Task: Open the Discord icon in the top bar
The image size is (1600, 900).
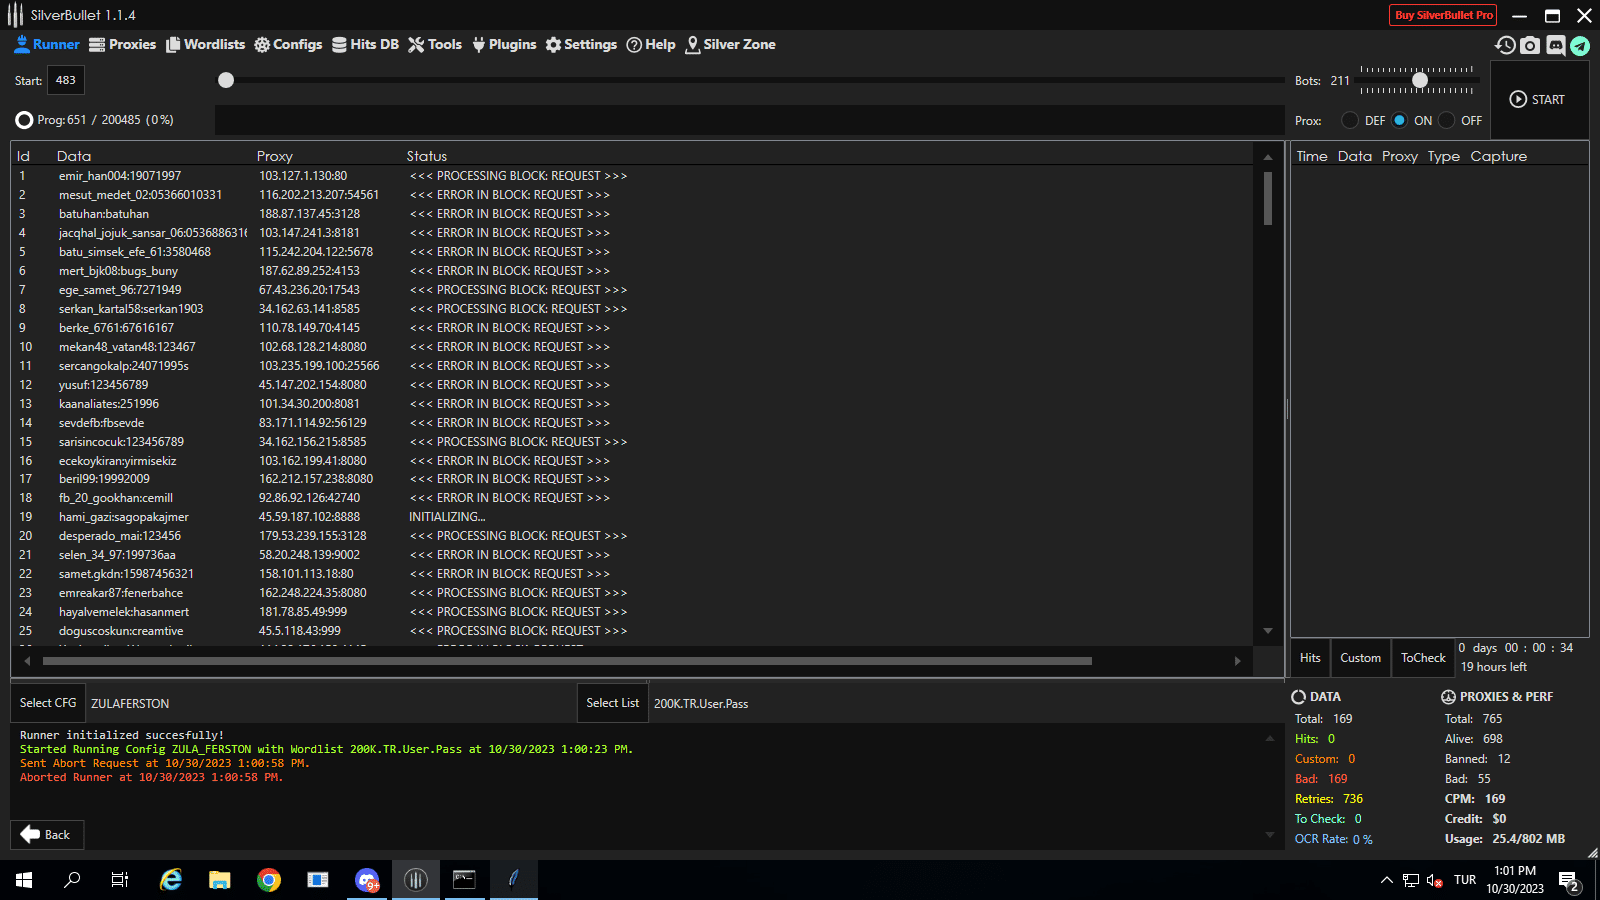Action: click(x=1556, y=45)
